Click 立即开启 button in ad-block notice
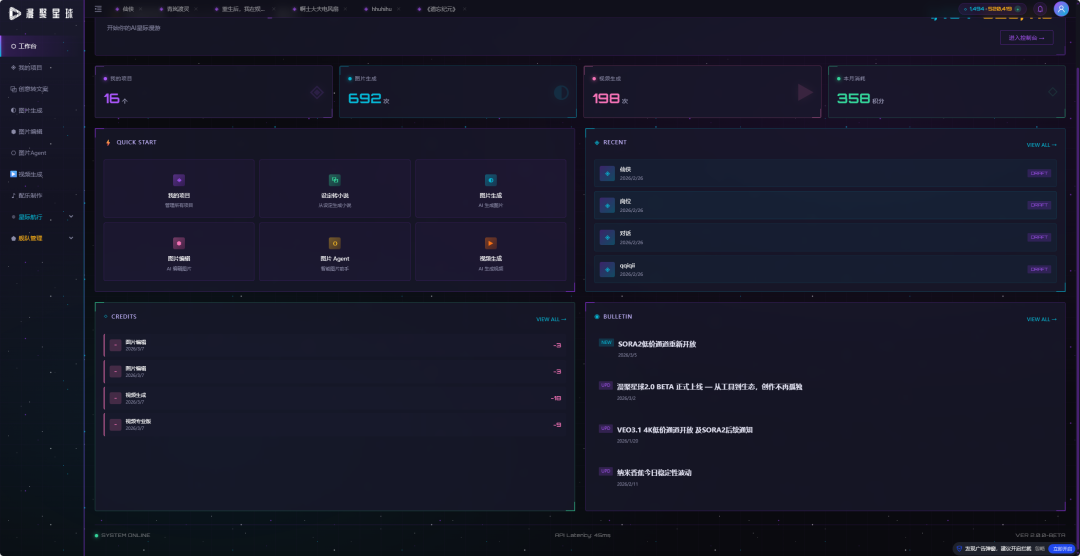The image size is (1080, 556). point(1061,548)
